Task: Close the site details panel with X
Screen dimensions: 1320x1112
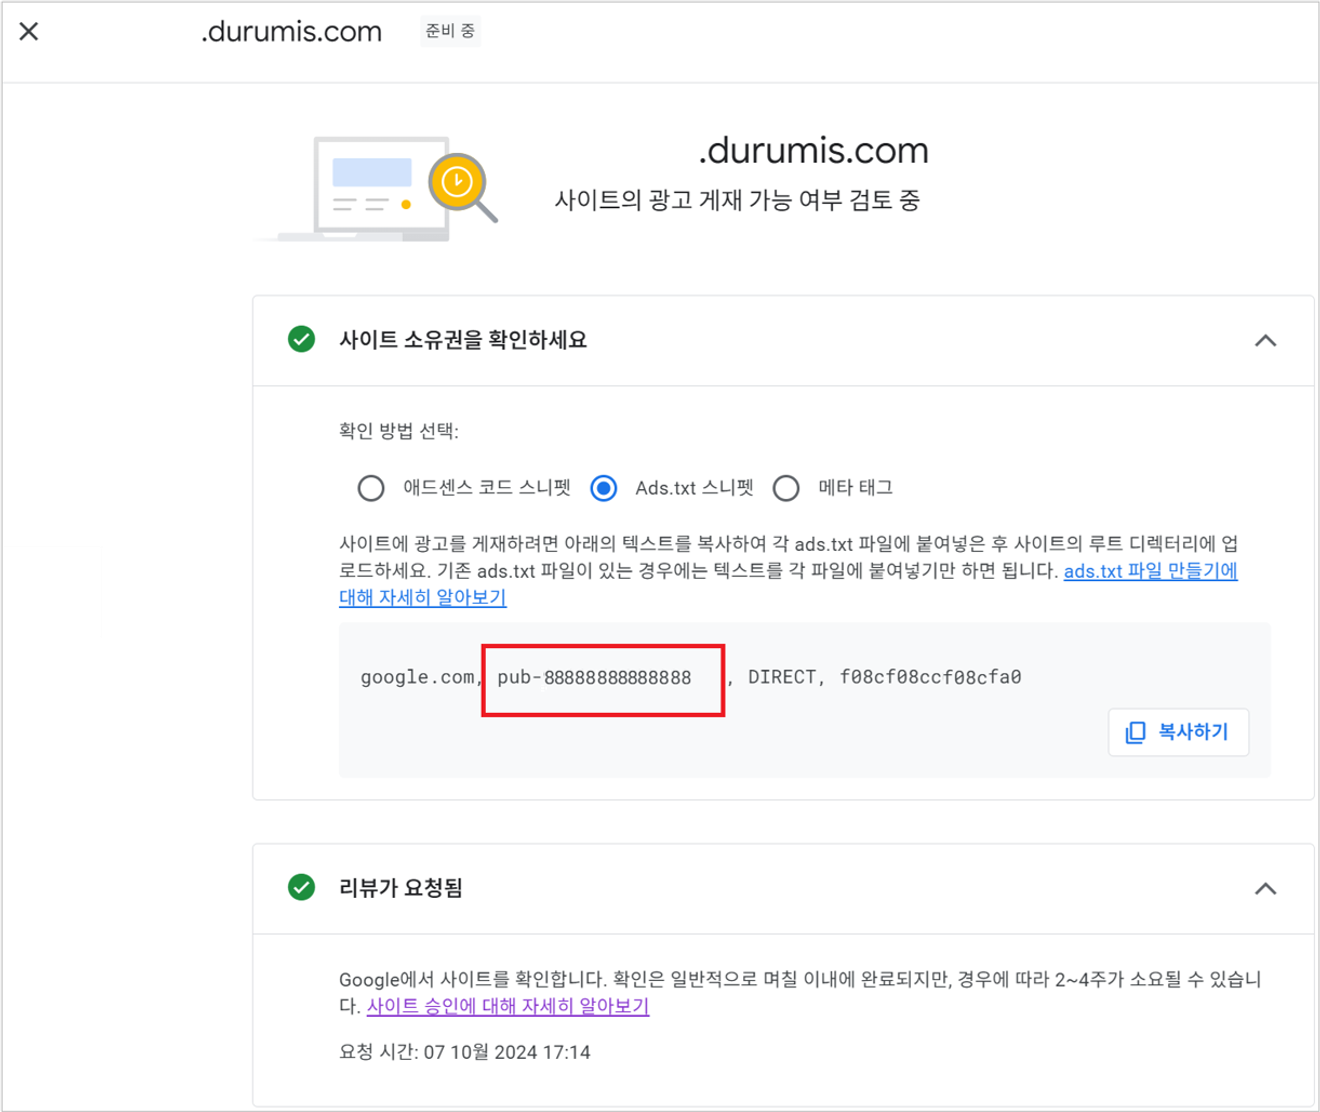Action: pyautogui.click(x=29, y=31)
